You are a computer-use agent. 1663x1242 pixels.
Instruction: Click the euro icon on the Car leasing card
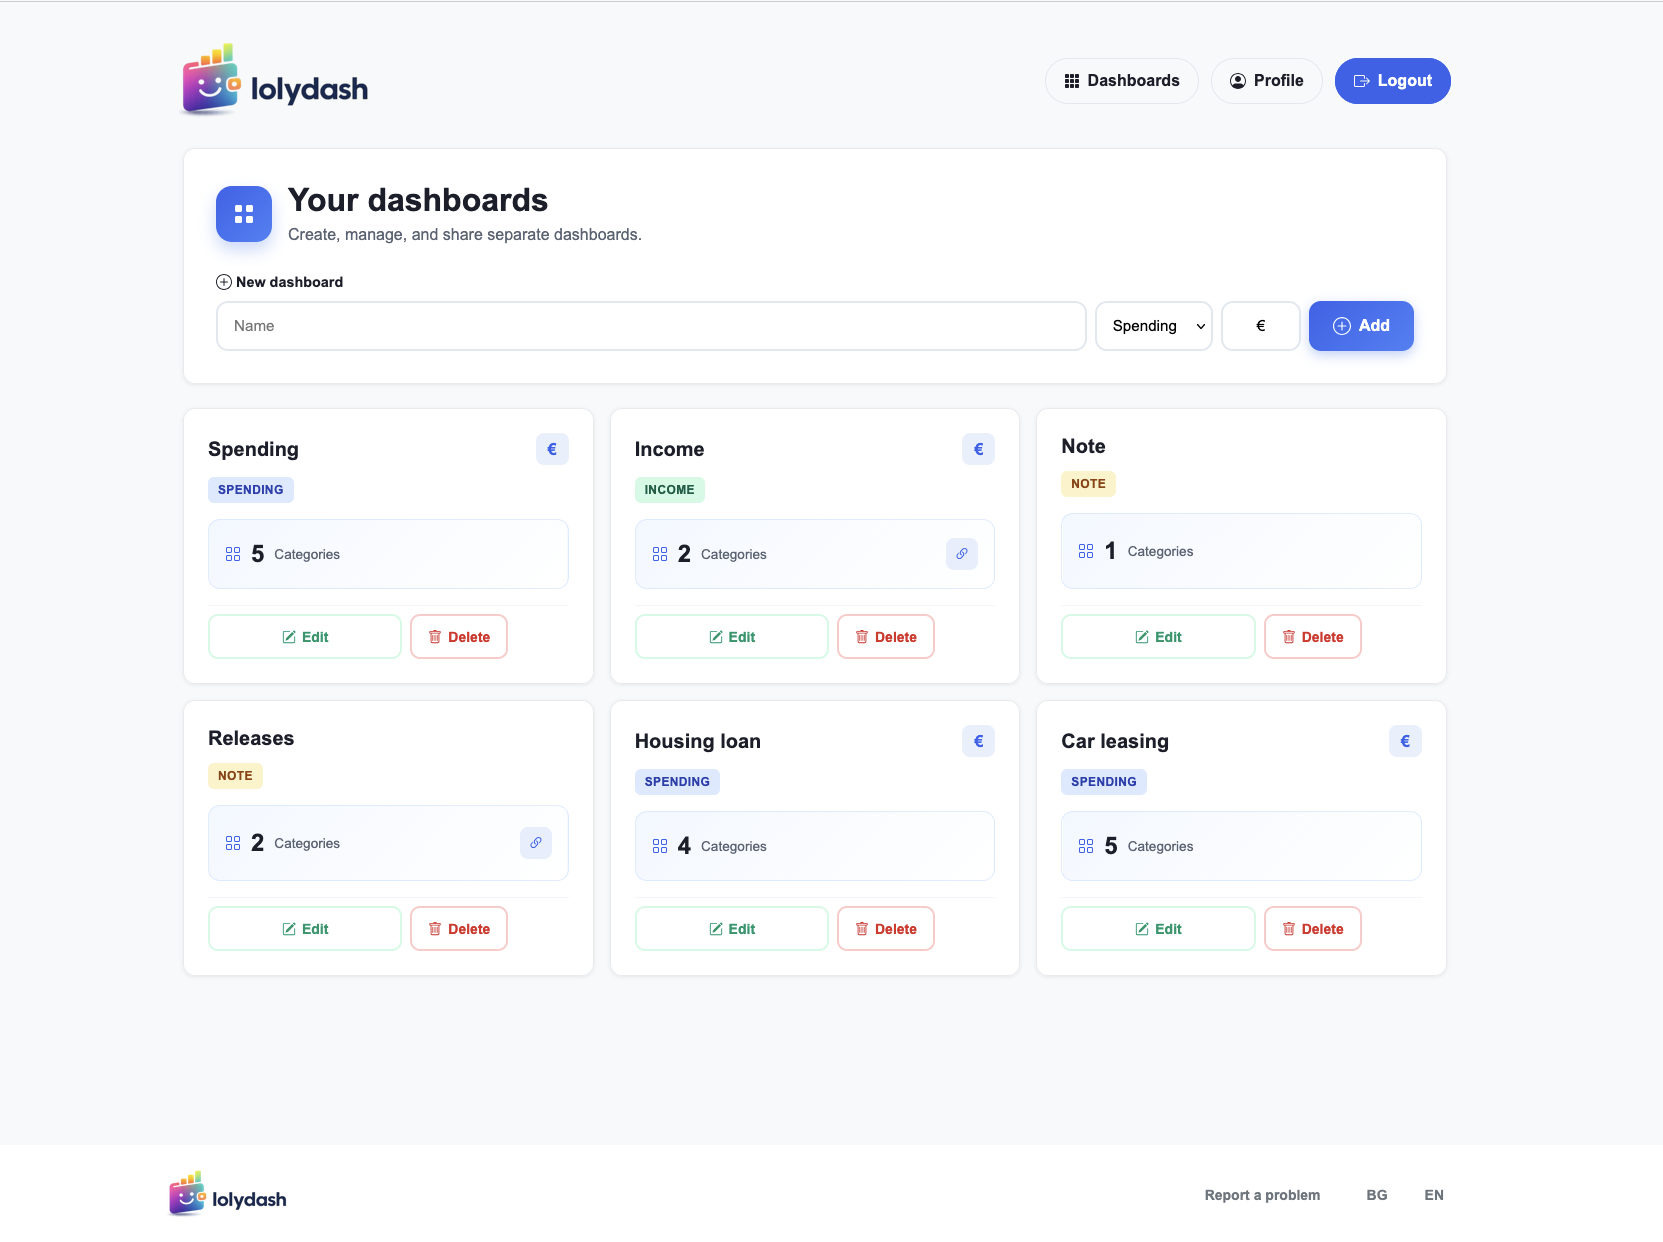pyautogui.click(x=1404, y=741)
